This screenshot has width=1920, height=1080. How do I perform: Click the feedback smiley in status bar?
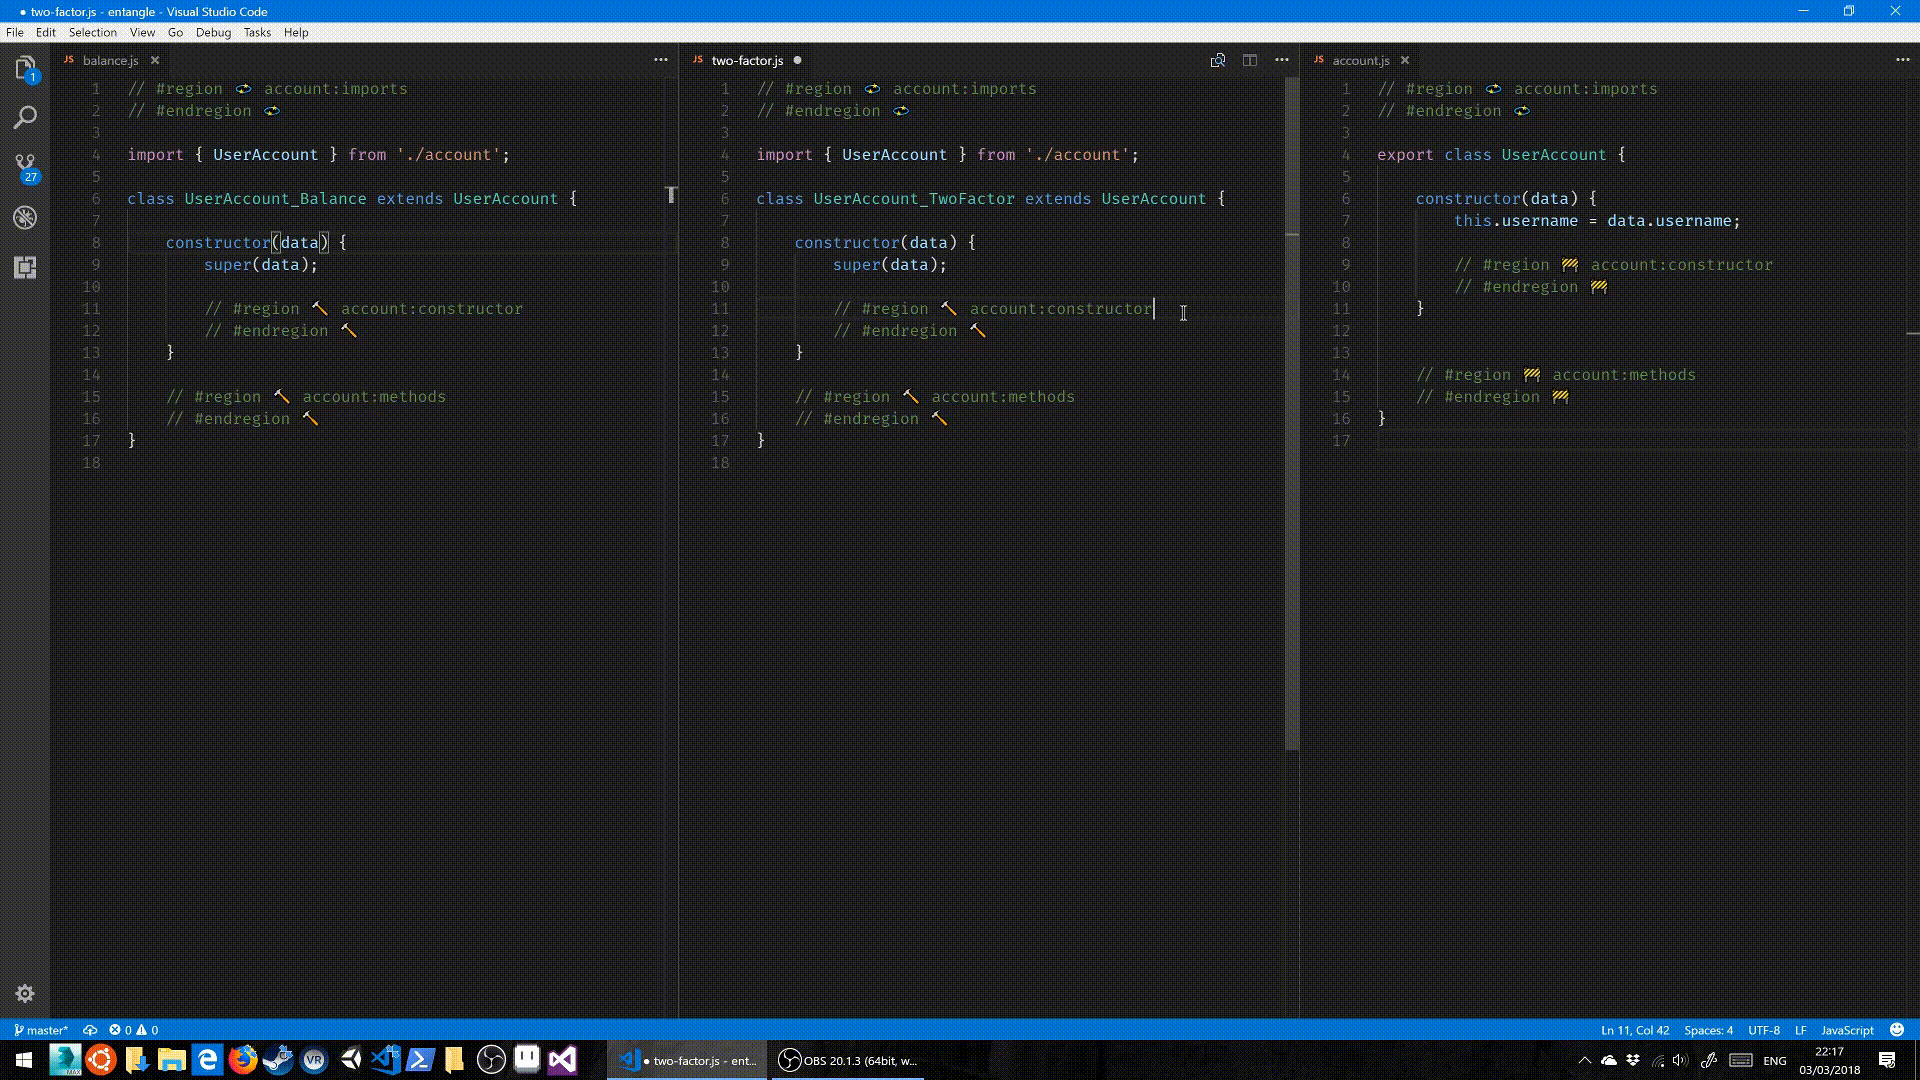coord(1896,1030)
